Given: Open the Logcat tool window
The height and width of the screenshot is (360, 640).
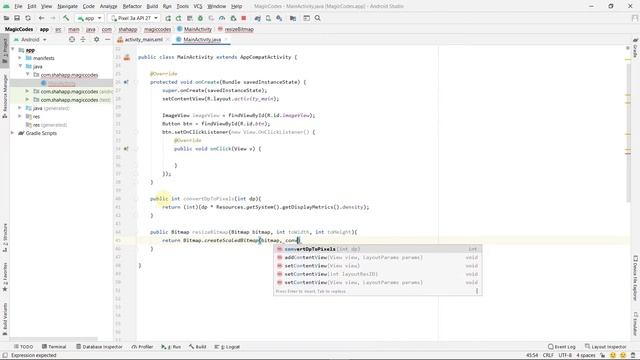Looking at the screenshot, I should coord(227,347).
